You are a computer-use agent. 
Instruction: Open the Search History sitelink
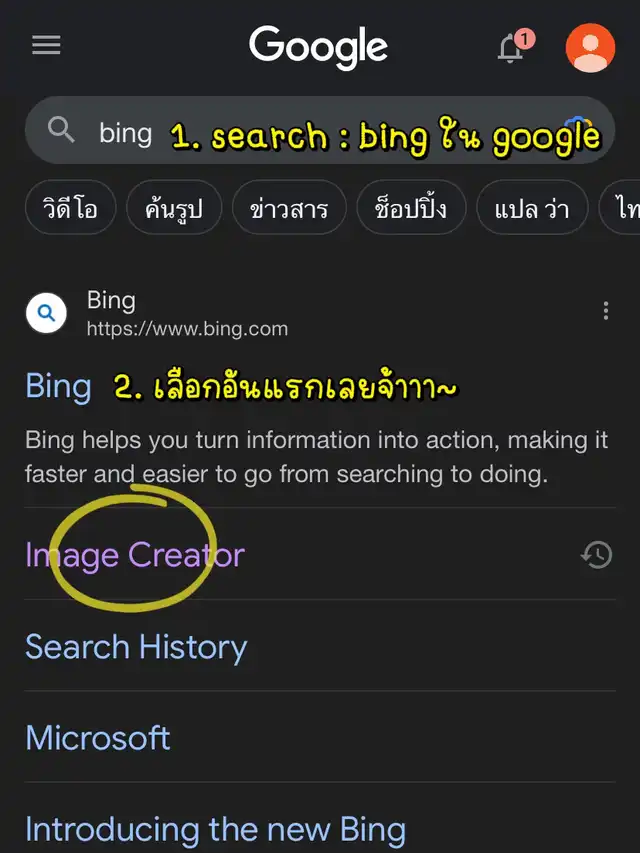(x=136, y=647)
